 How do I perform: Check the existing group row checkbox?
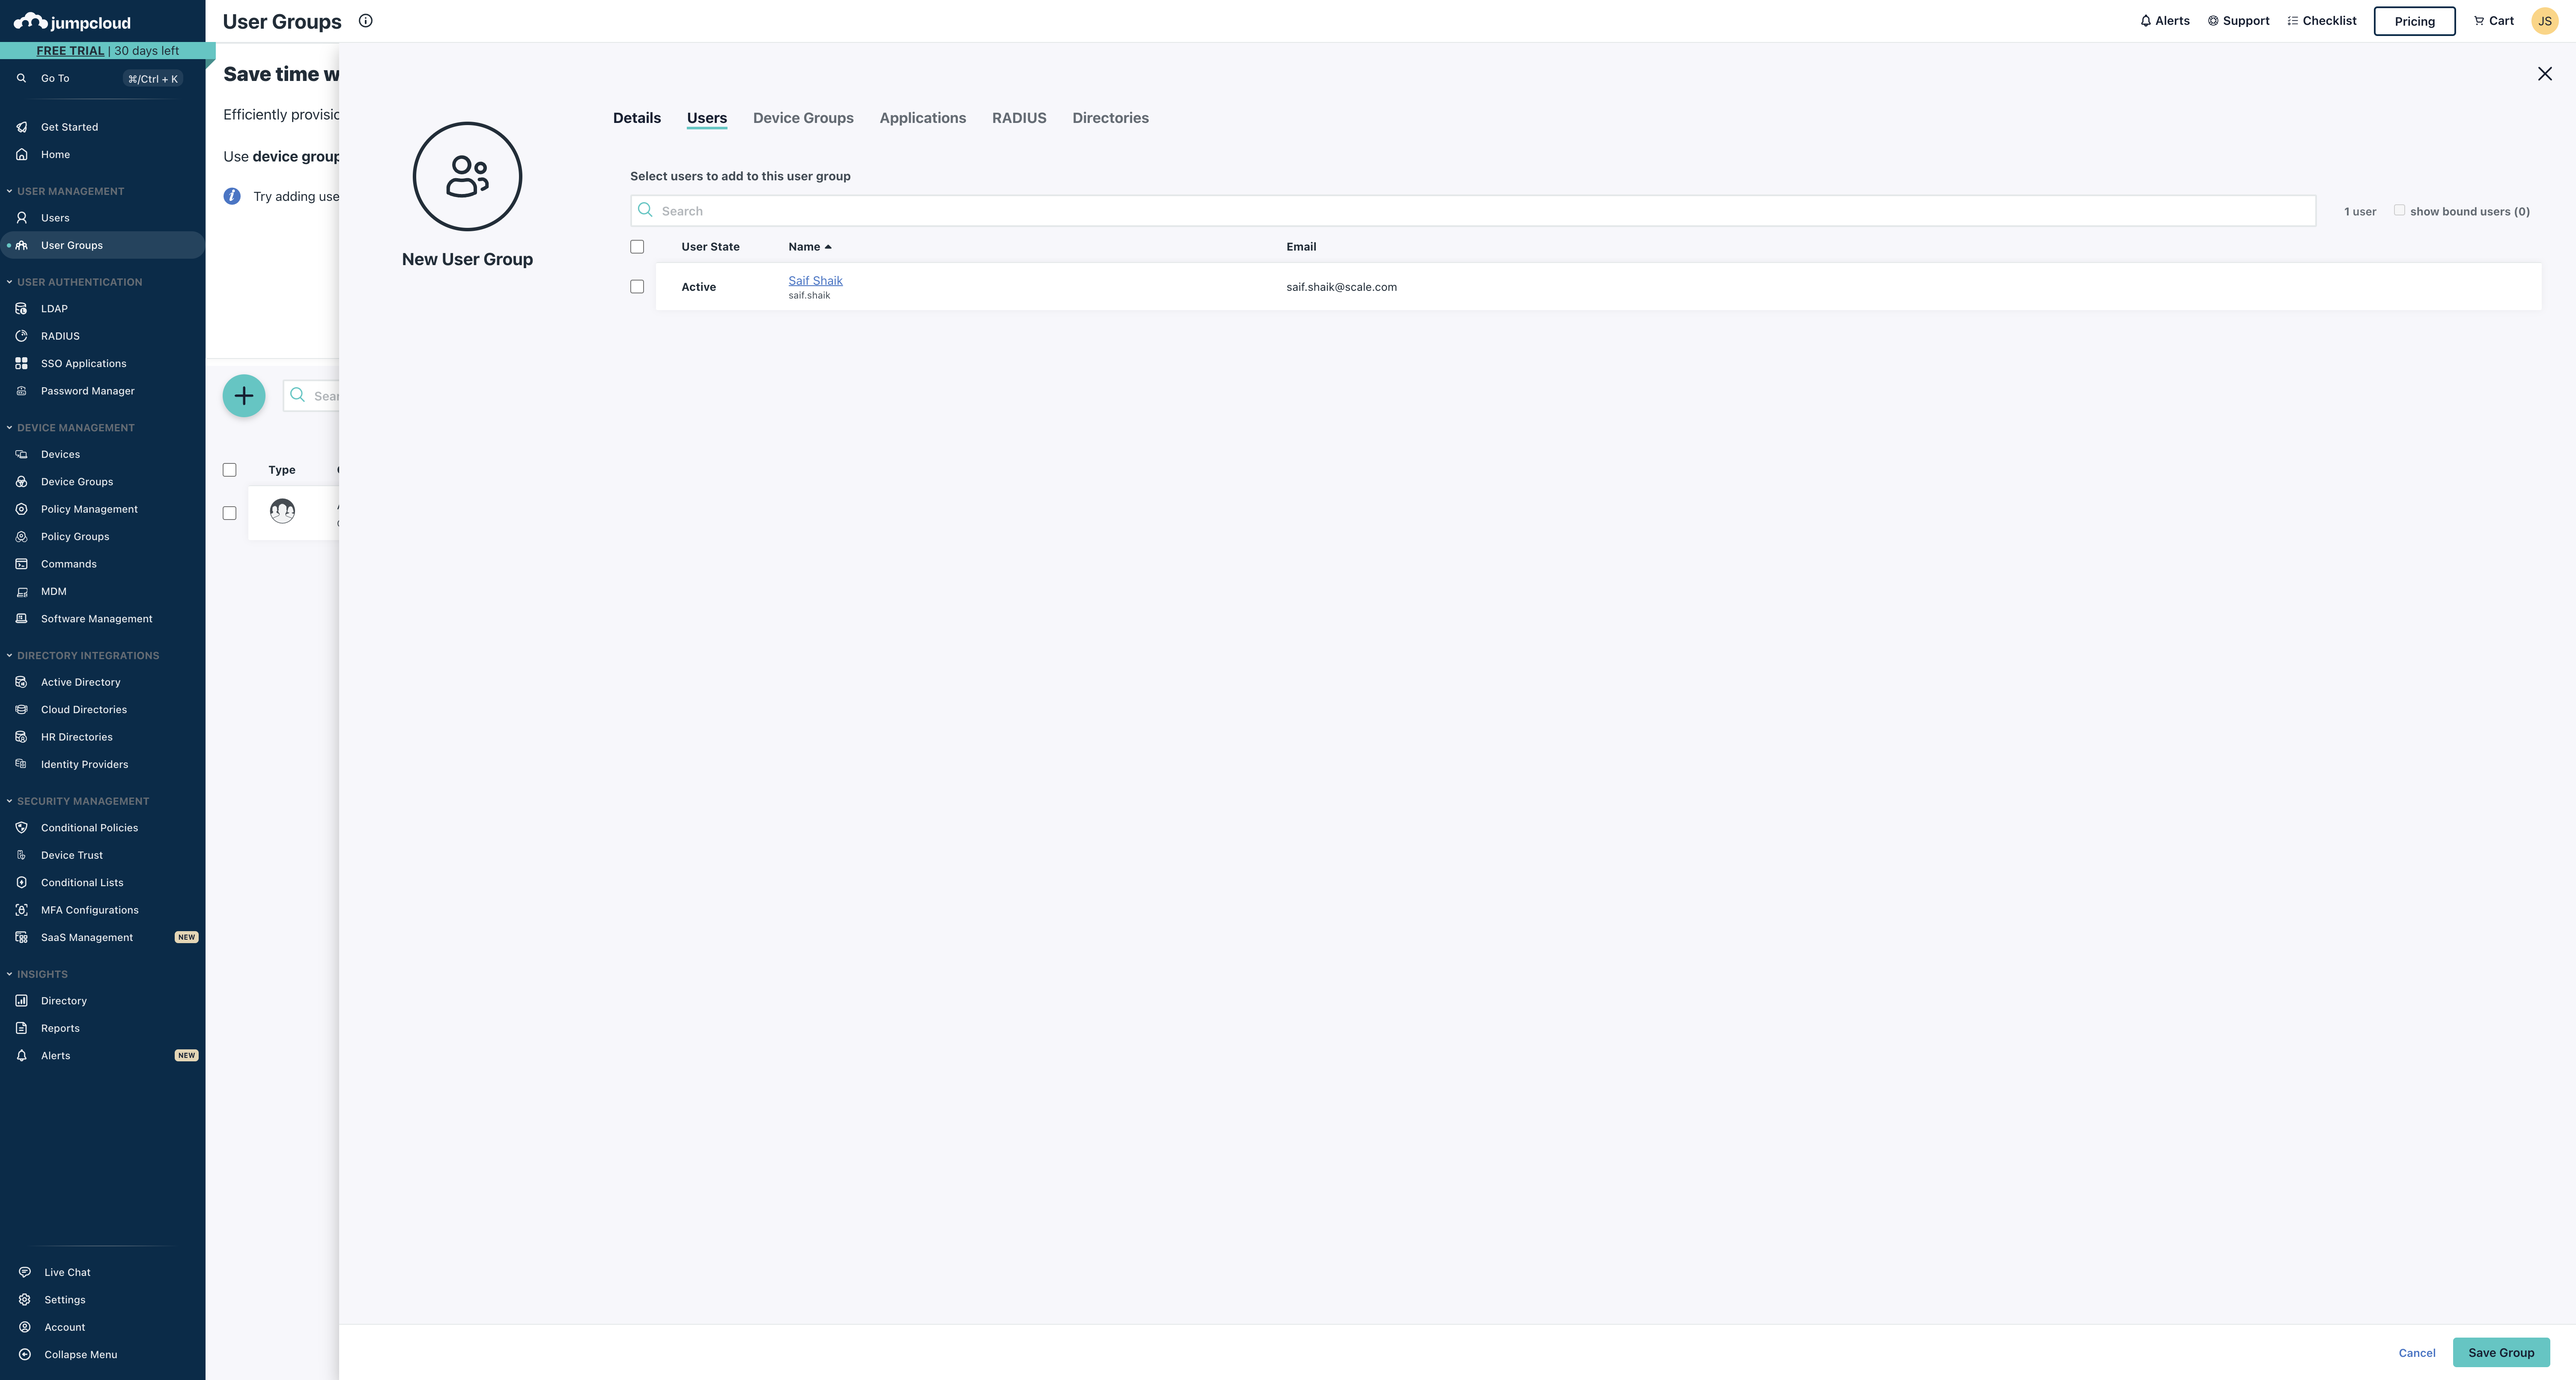click(229, 513)
